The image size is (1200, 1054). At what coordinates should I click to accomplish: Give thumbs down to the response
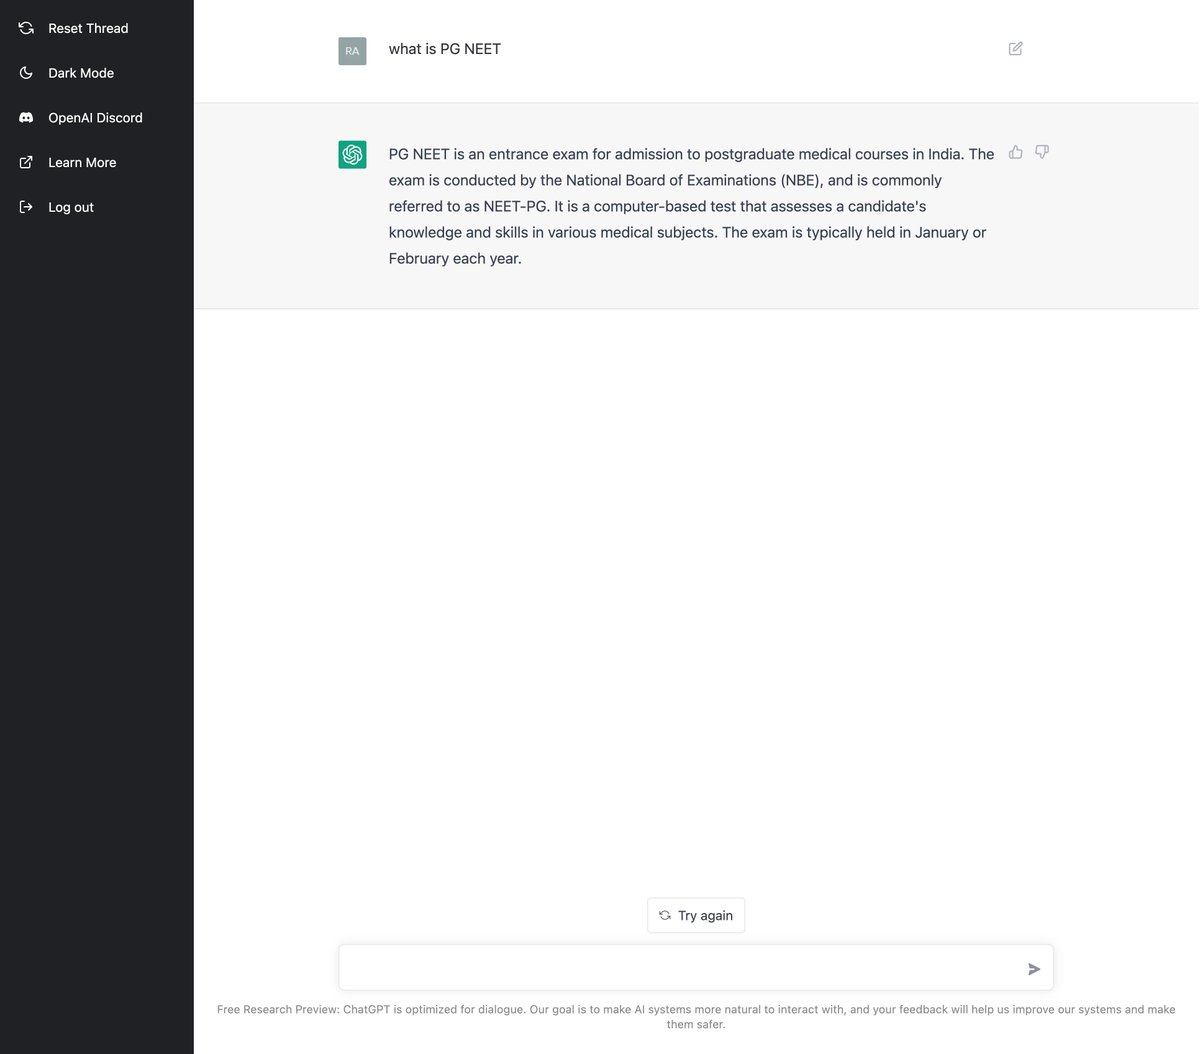point(1042,152)
